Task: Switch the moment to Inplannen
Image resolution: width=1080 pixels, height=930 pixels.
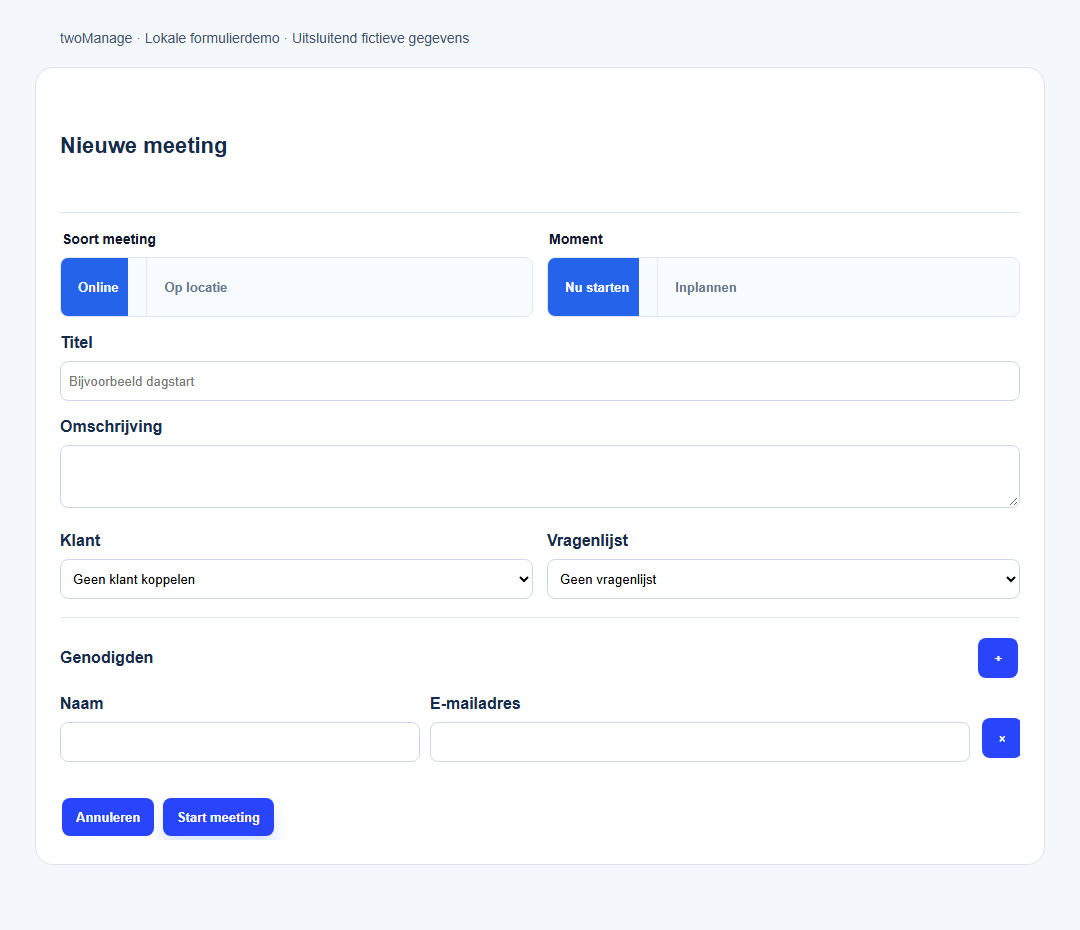Action: click(x=705, y=287)
